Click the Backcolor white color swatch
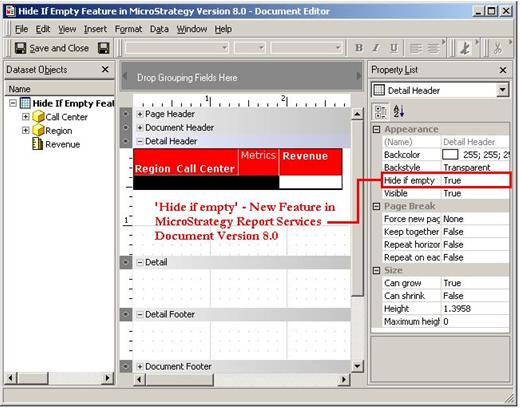 pos(450,155)
